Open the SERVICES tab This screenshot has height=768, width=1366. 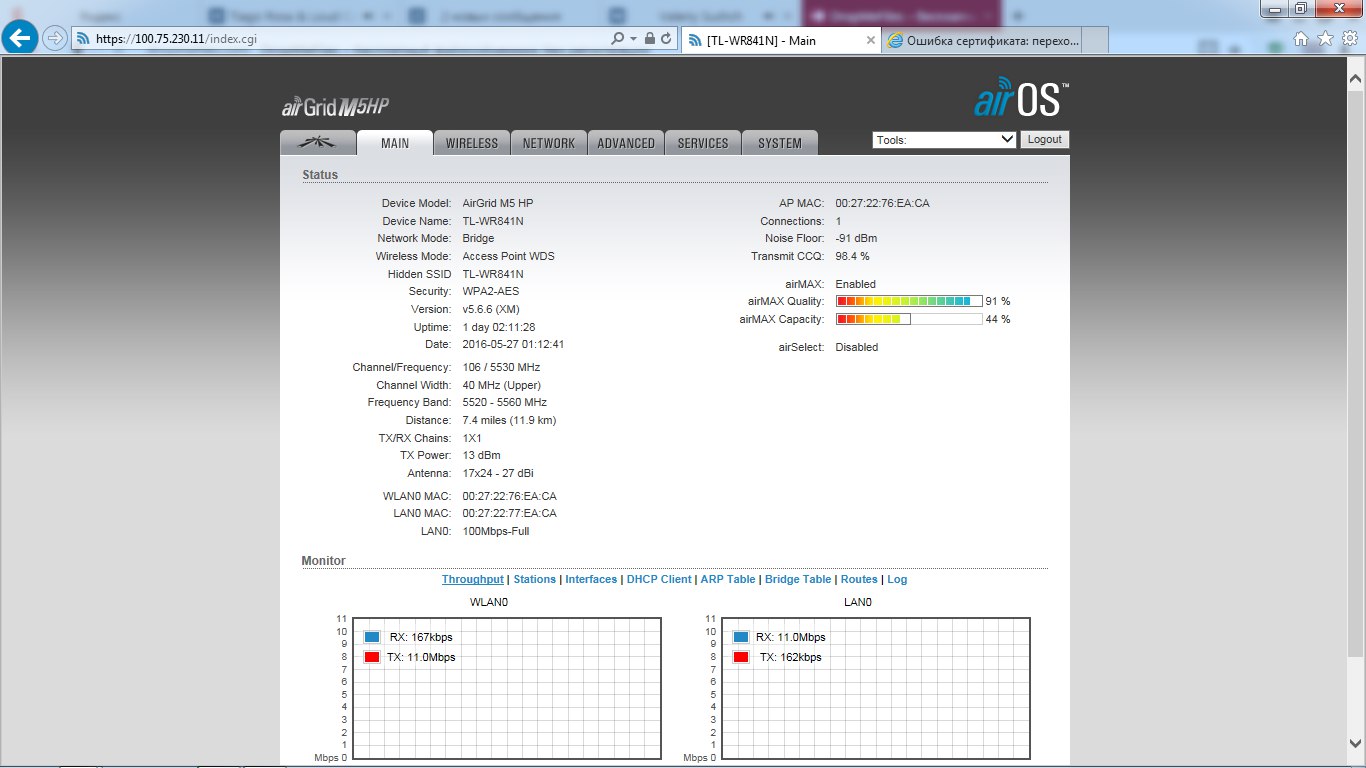(703, 143)
